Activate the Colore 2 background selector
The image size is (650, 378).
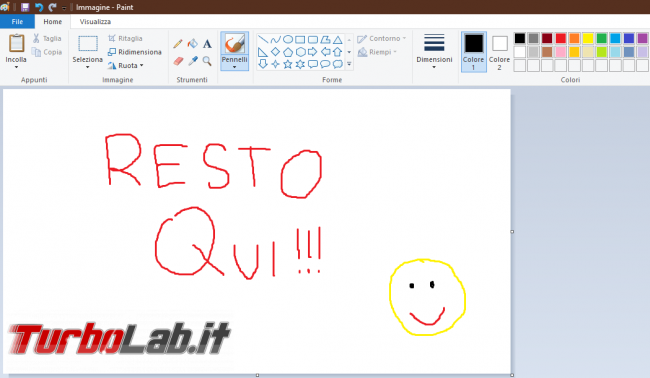(x=500, y=52)
